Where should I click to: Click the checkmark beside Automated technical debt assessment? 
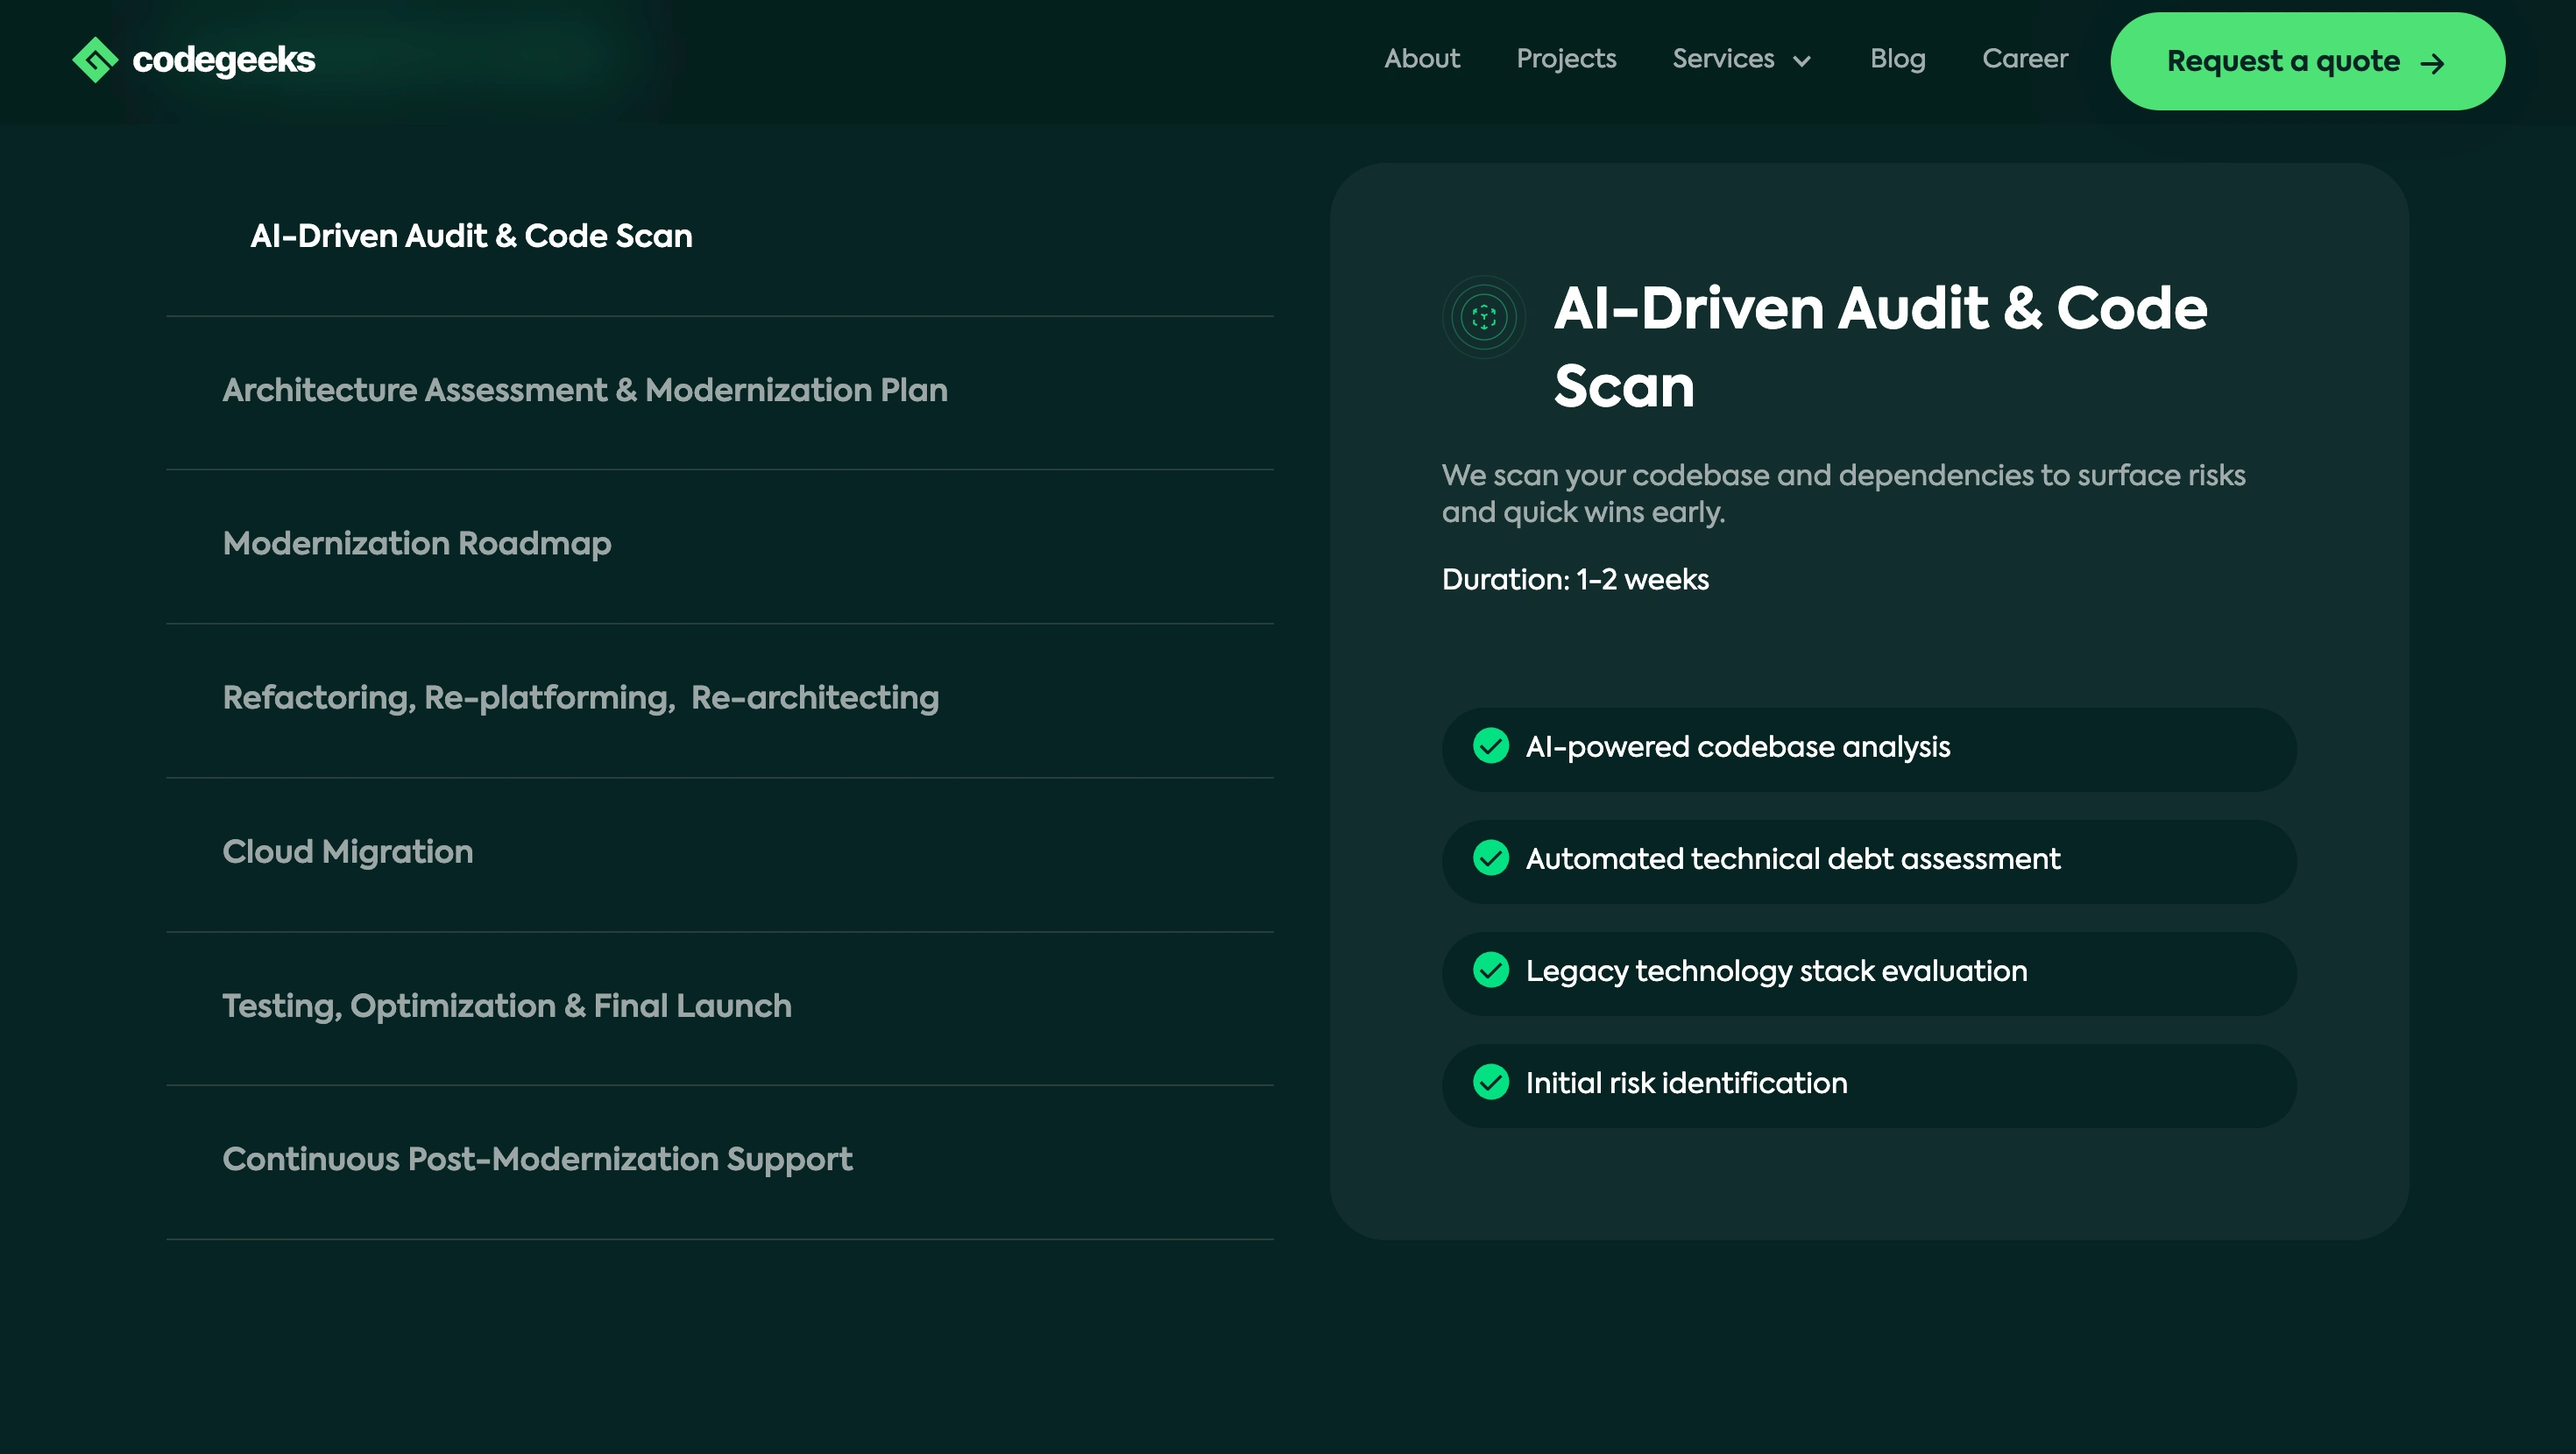point(1490,858)
